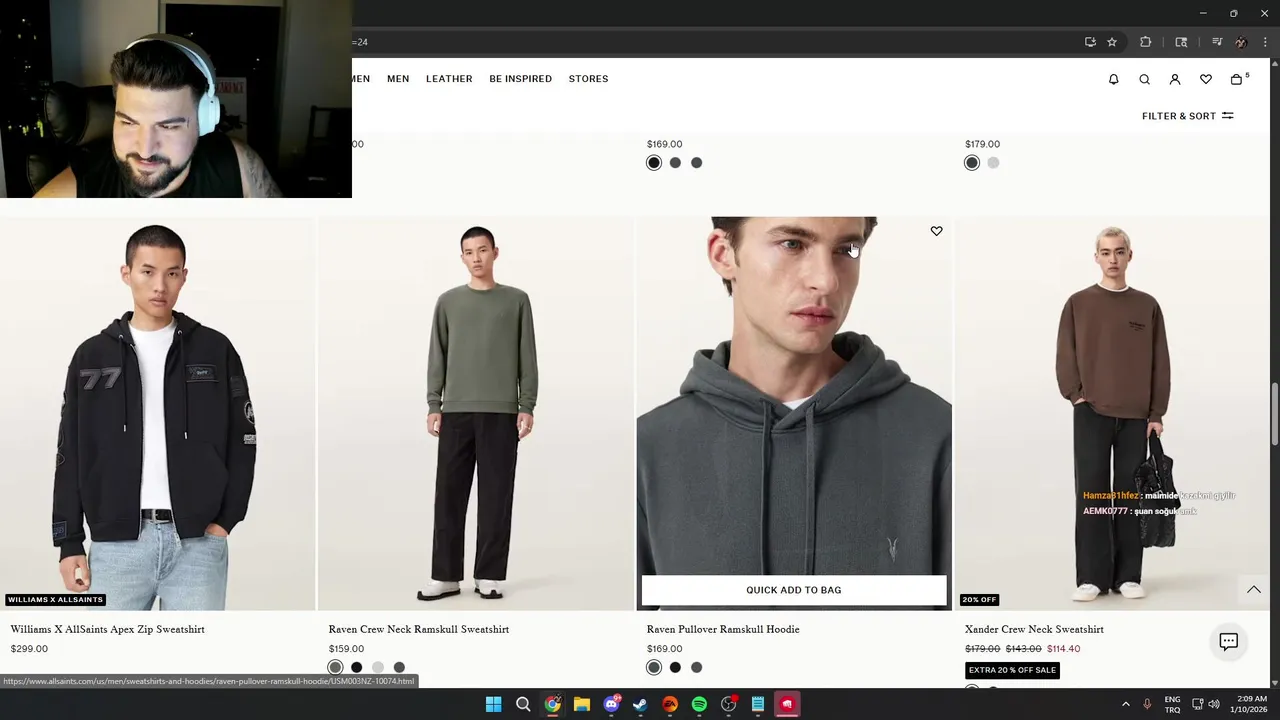Open Raven Pullover Ramskull Hoodie title link

[x=723, y=629]
